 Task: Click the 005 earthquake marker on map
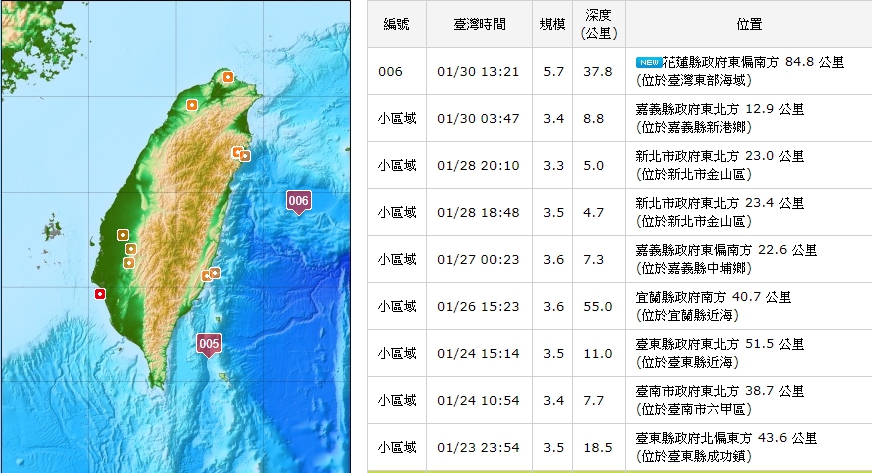pos(209,344)
